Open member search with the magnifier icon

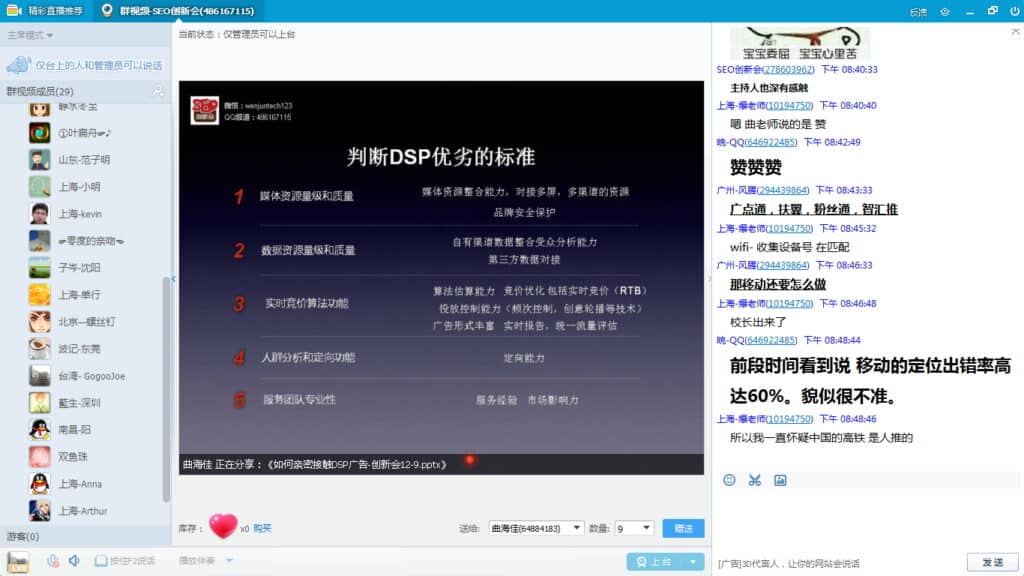[157, 91]
